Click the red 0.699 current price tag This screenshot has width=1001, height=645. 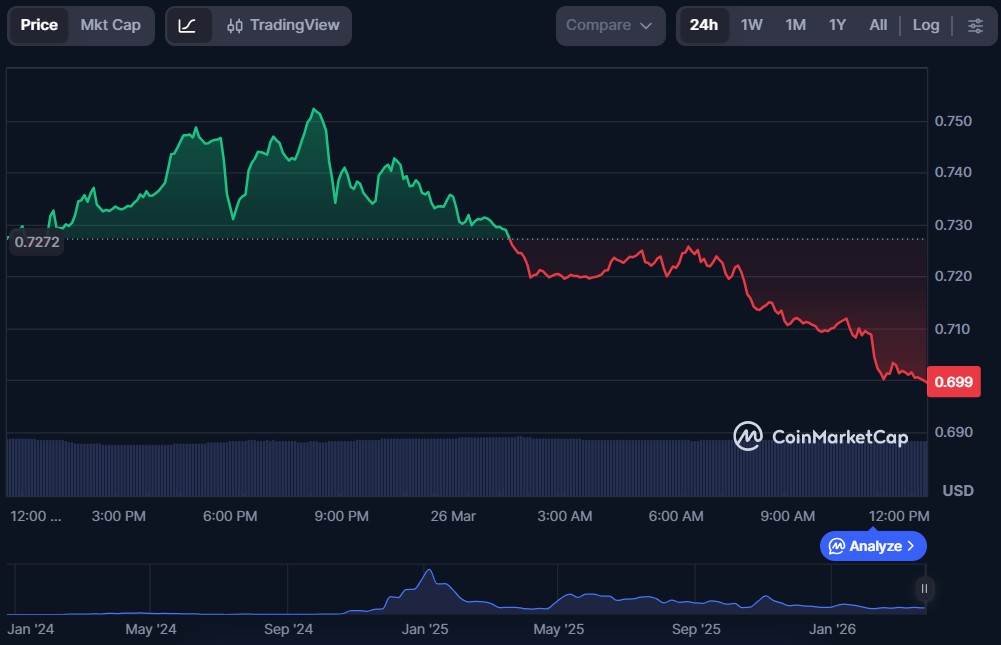(x=953, y=381)
